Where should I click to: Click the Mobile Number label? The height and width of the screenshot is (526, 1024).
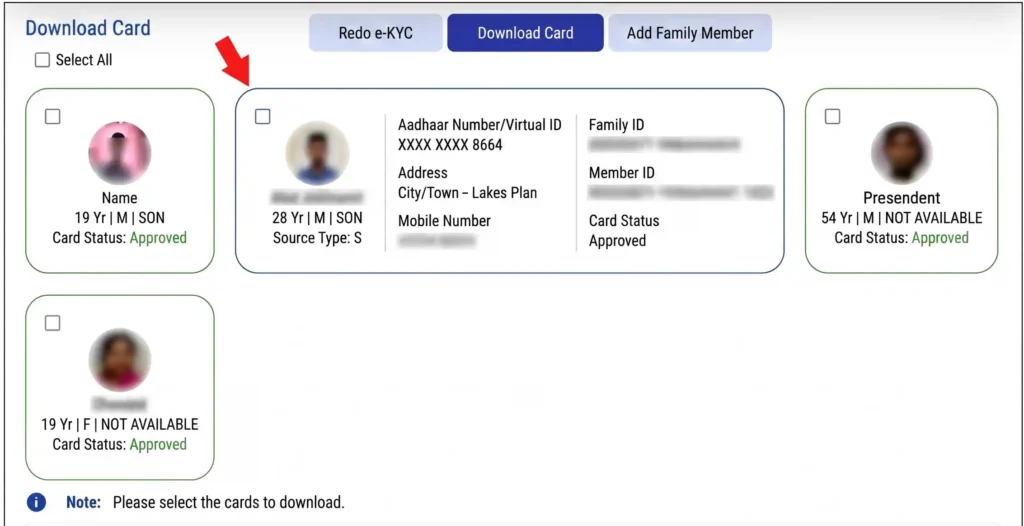444,221
